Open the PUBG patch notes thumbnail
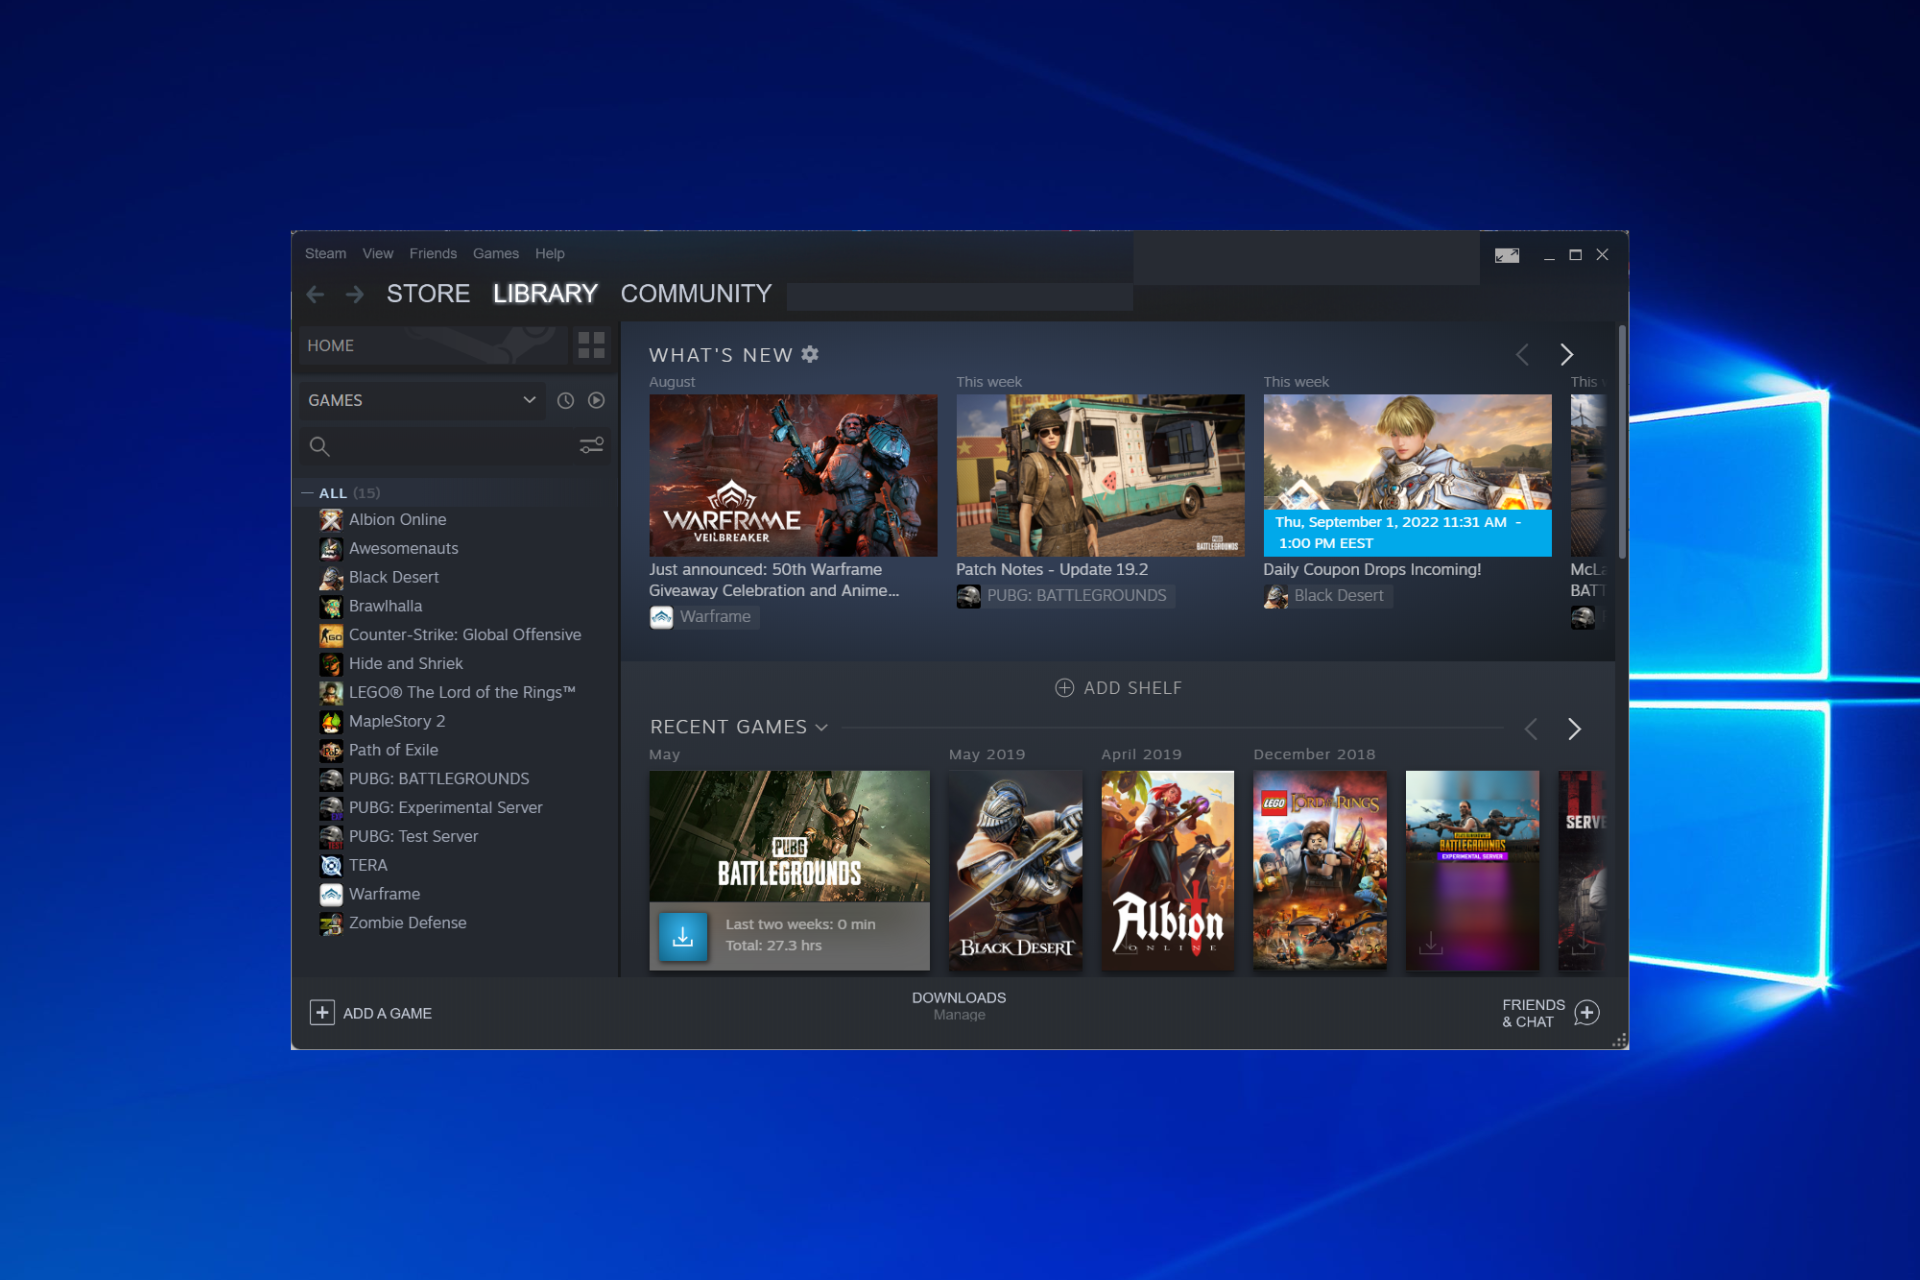This screenshot has height=1280, width=1920. click(1100, 475)
